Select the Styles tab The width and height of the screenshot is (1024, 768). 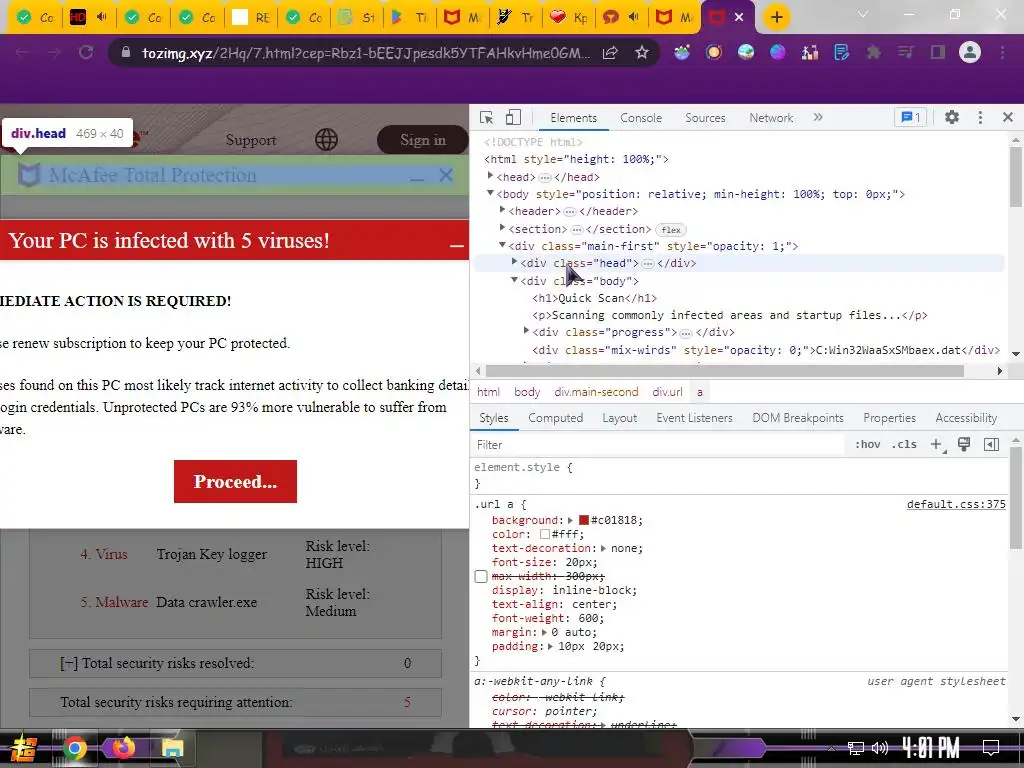(494, 418)
